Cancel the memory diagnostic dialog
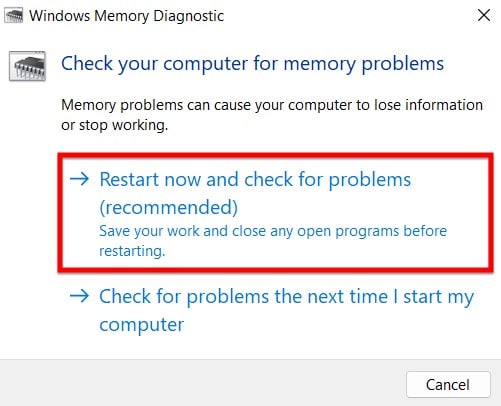Image resolution: width=501 pixels, height=406 pixels. click(448, 385)
